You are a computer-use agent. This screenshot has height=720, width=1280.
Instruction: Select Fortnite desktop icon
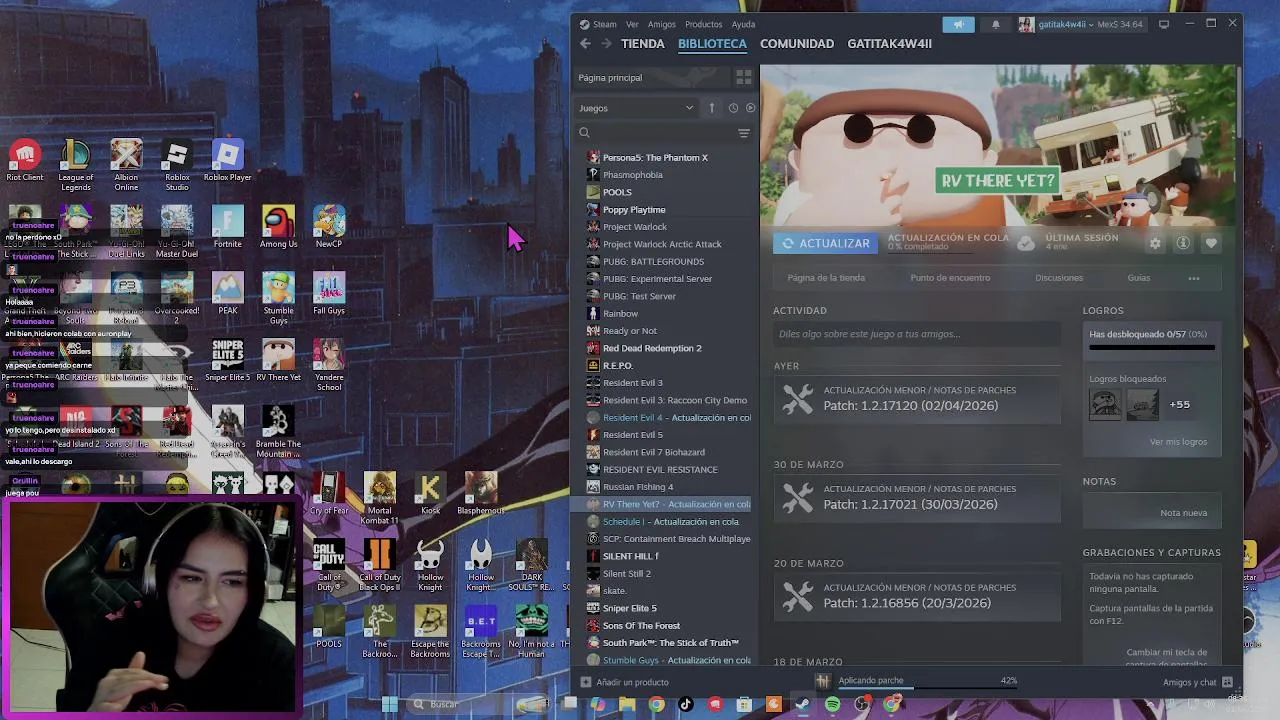tap(228, 227)
